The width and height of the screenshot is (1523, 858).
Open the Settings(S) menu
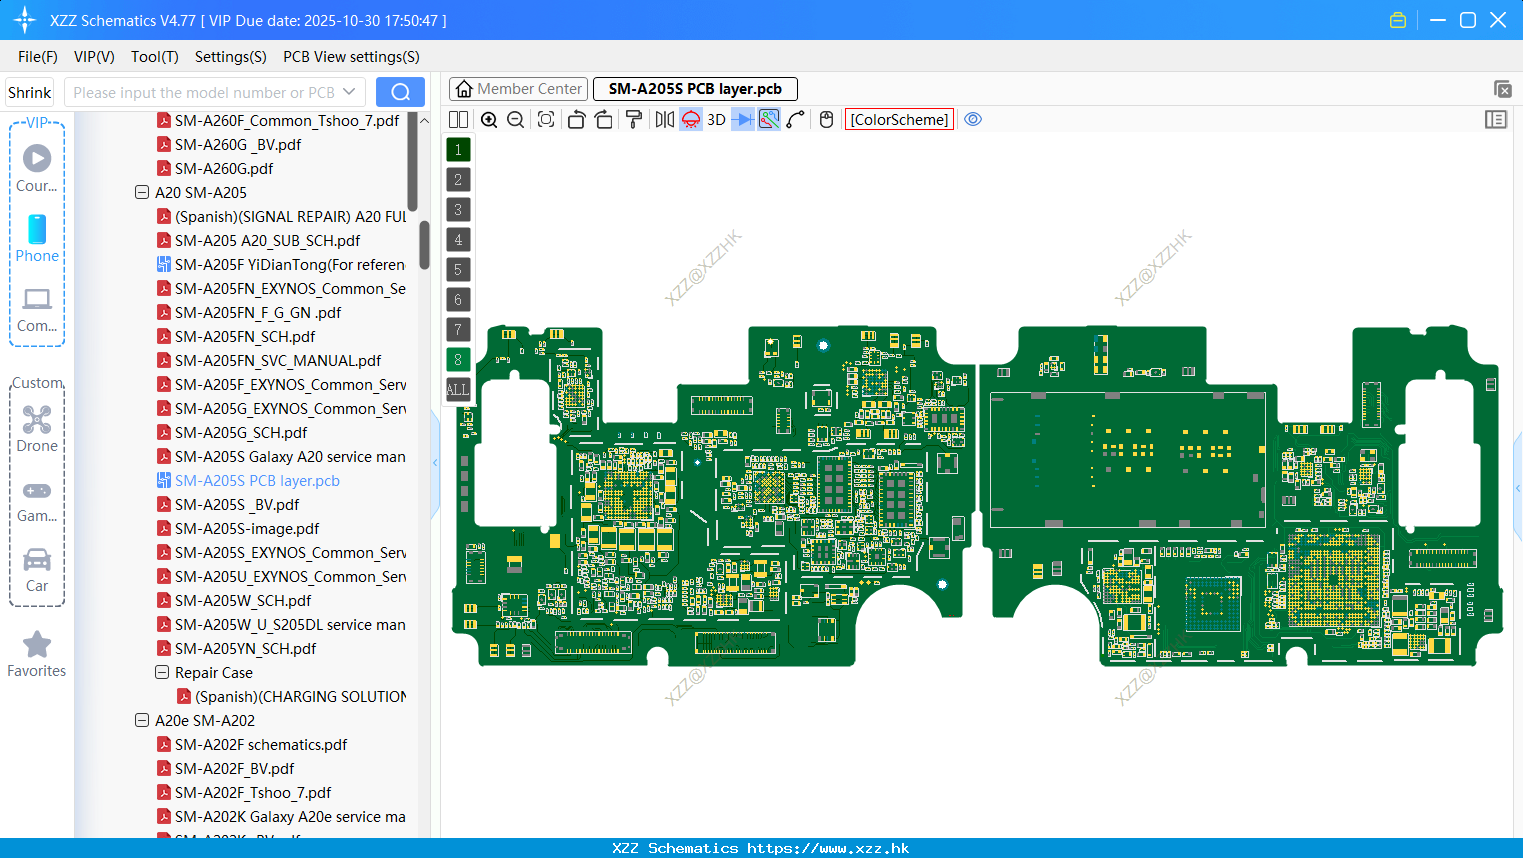tap(231, 57)
